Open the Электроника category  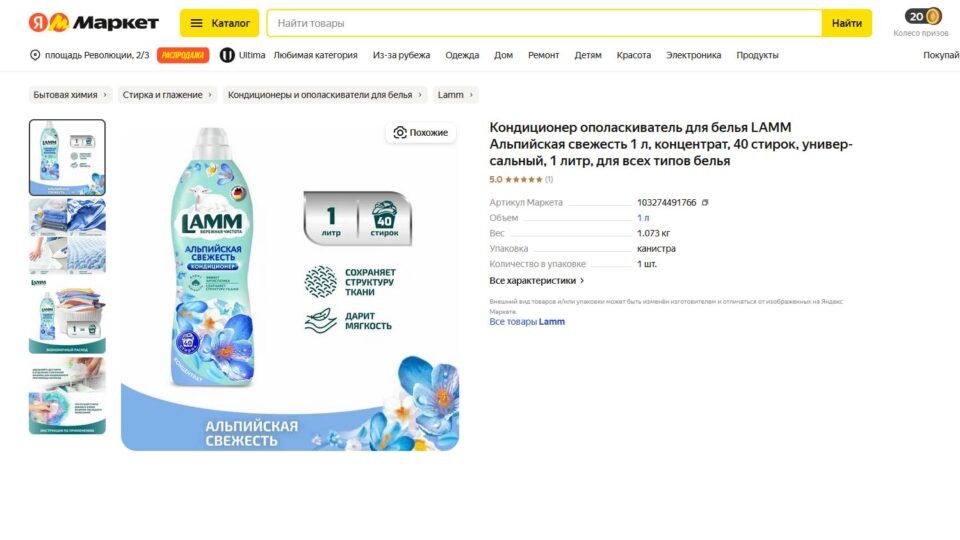click(x=693, y=55)
